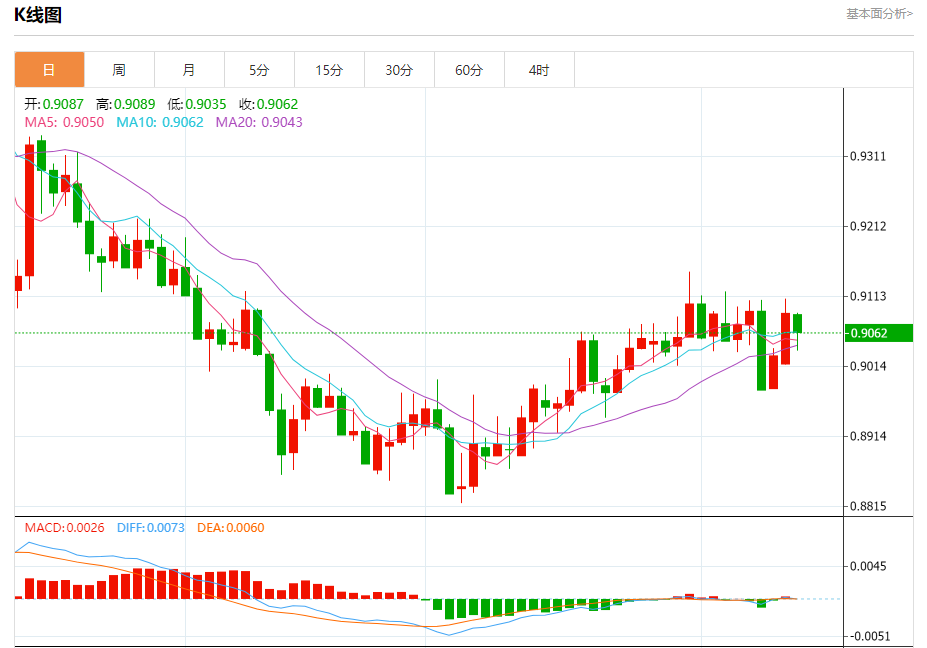The width and height of the screenshot is (927, 648).
Task: Open the 30分 interval tab
Action: tap(399, 70)
